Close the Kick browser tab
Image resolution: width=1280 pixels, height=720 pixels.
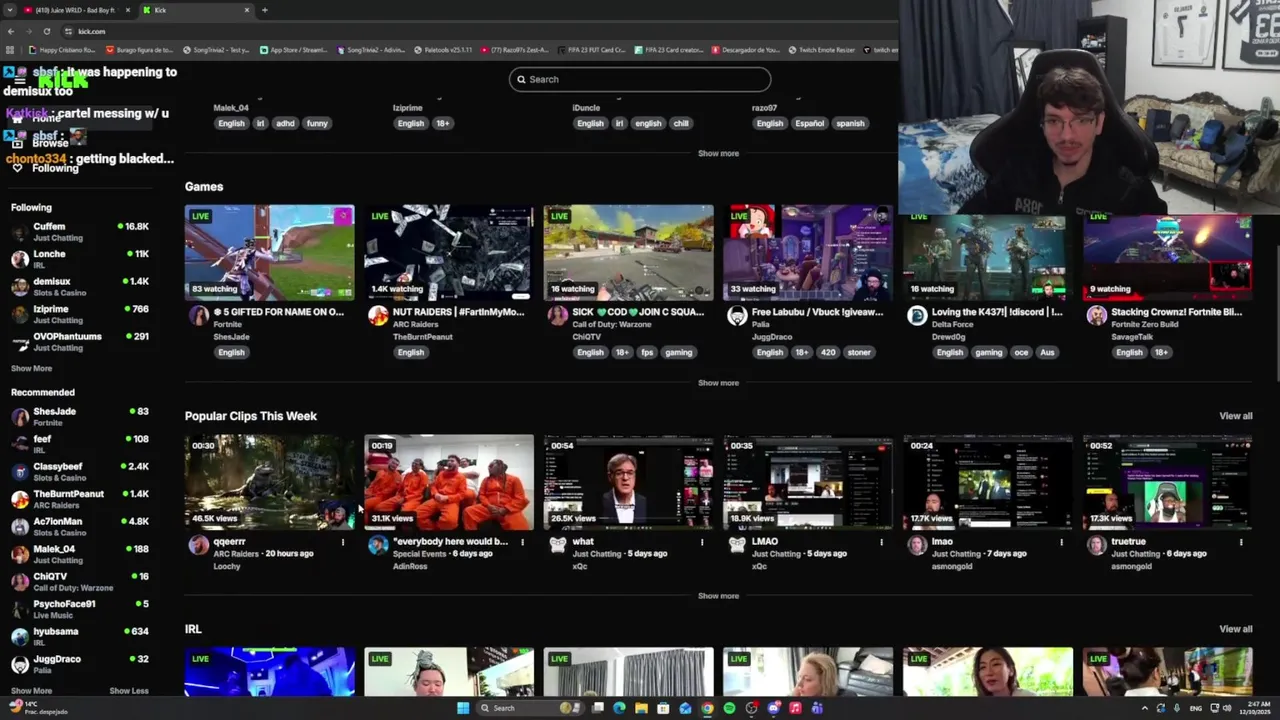pos(247,10)
